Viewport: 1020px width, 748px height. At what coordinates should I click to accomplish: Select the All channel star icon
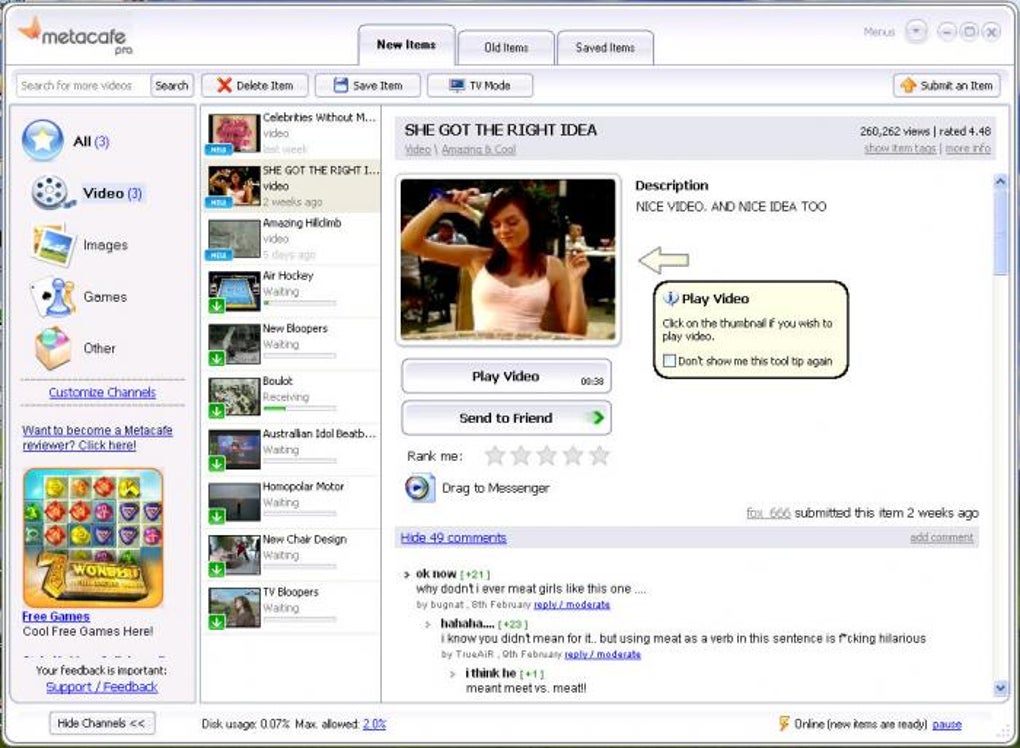[42, 139]
